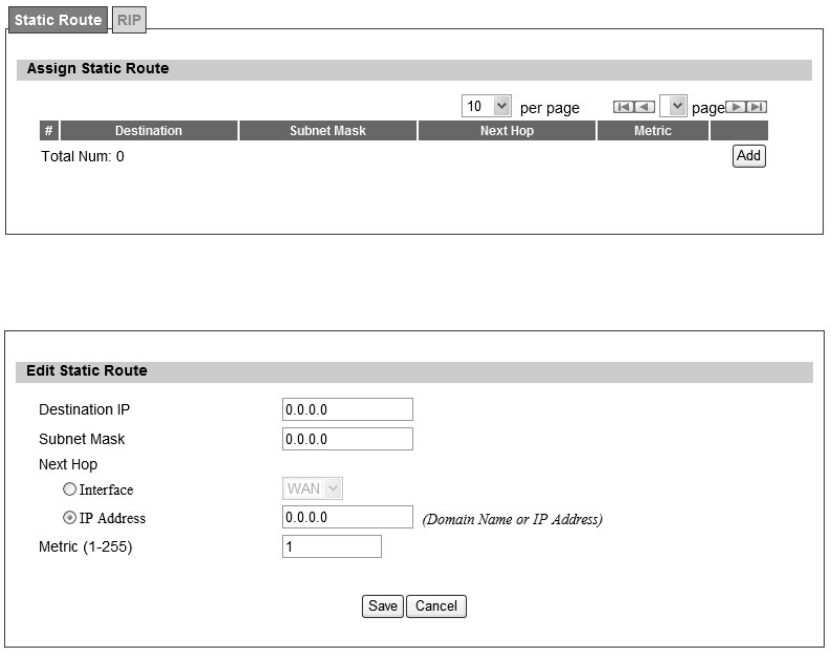Focus the Destination IP field
The height and width of the screenshot is (655, 831).
coord(348,410)
